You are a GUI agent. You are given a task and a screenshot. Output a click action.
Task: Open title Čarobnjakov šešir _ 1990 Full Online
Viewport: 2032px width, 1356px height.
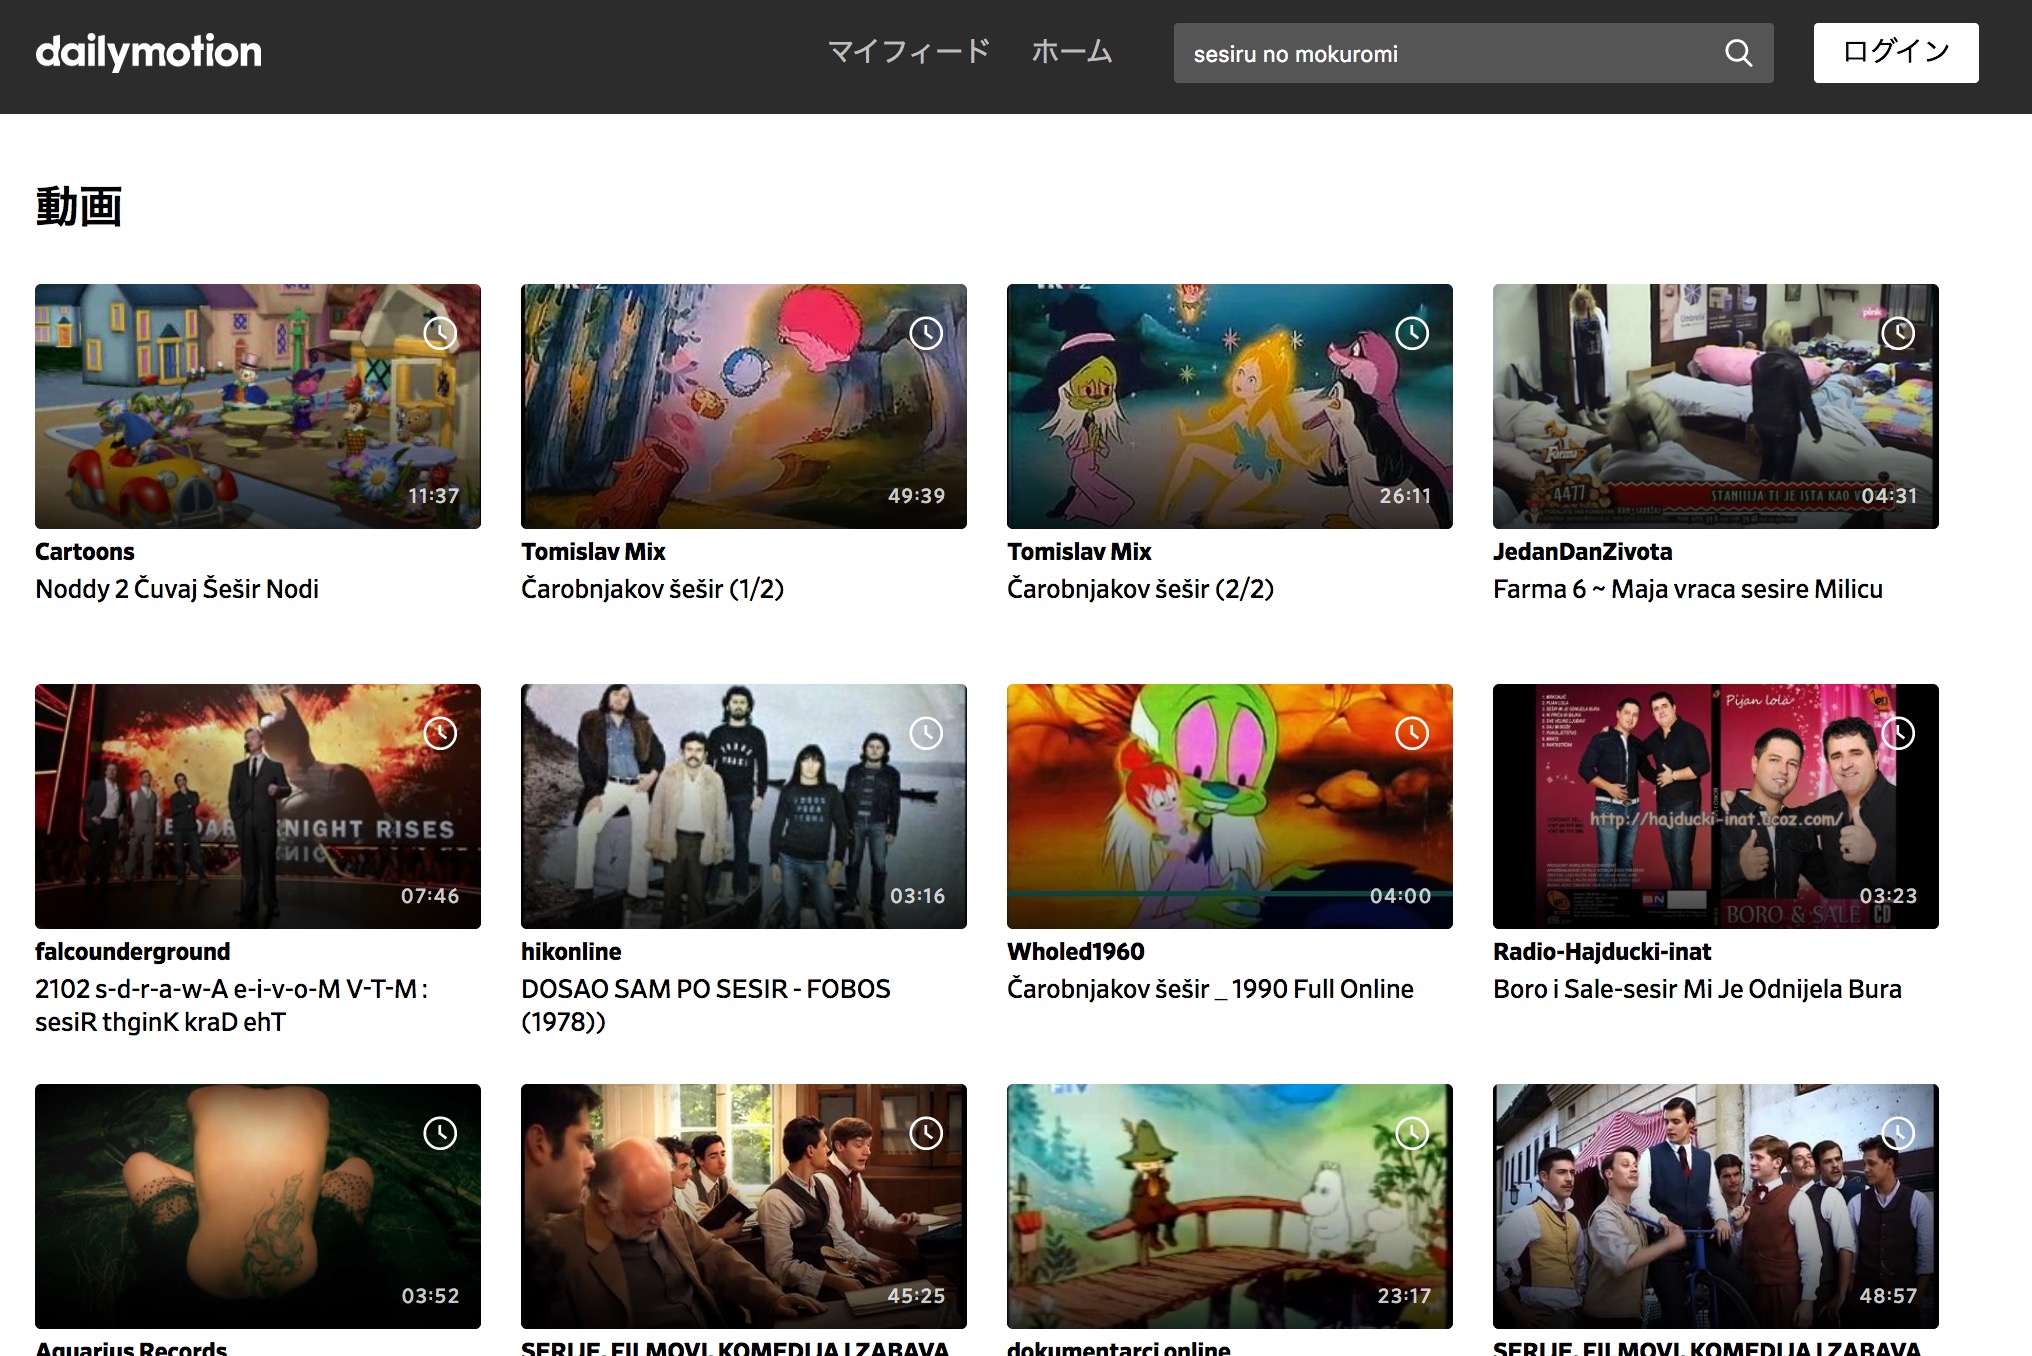tap(1210, 989)
